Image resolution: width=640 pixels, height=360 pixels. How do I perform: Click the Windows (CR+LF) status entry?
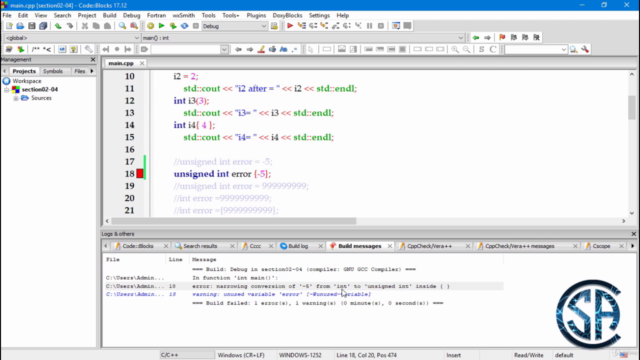[241, 355]
